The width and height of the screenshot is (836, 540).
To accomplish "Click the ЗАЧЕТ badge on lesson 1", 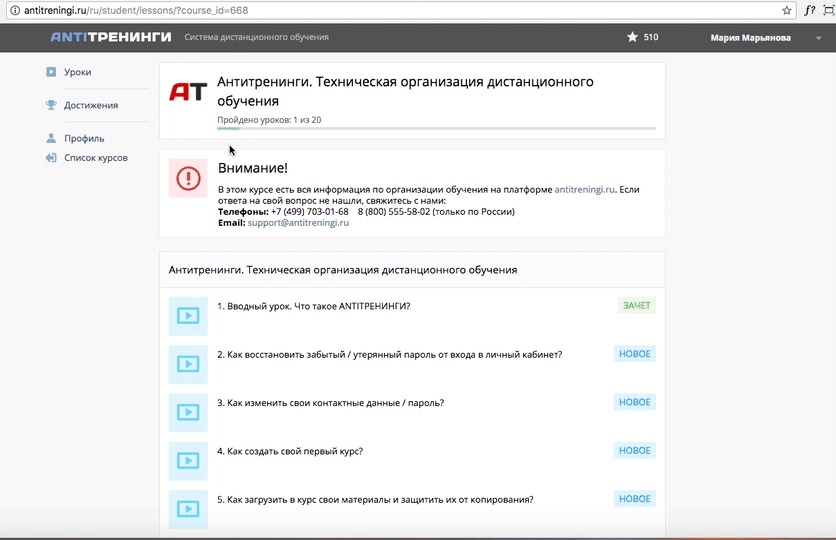I will (x=637, y=305).
